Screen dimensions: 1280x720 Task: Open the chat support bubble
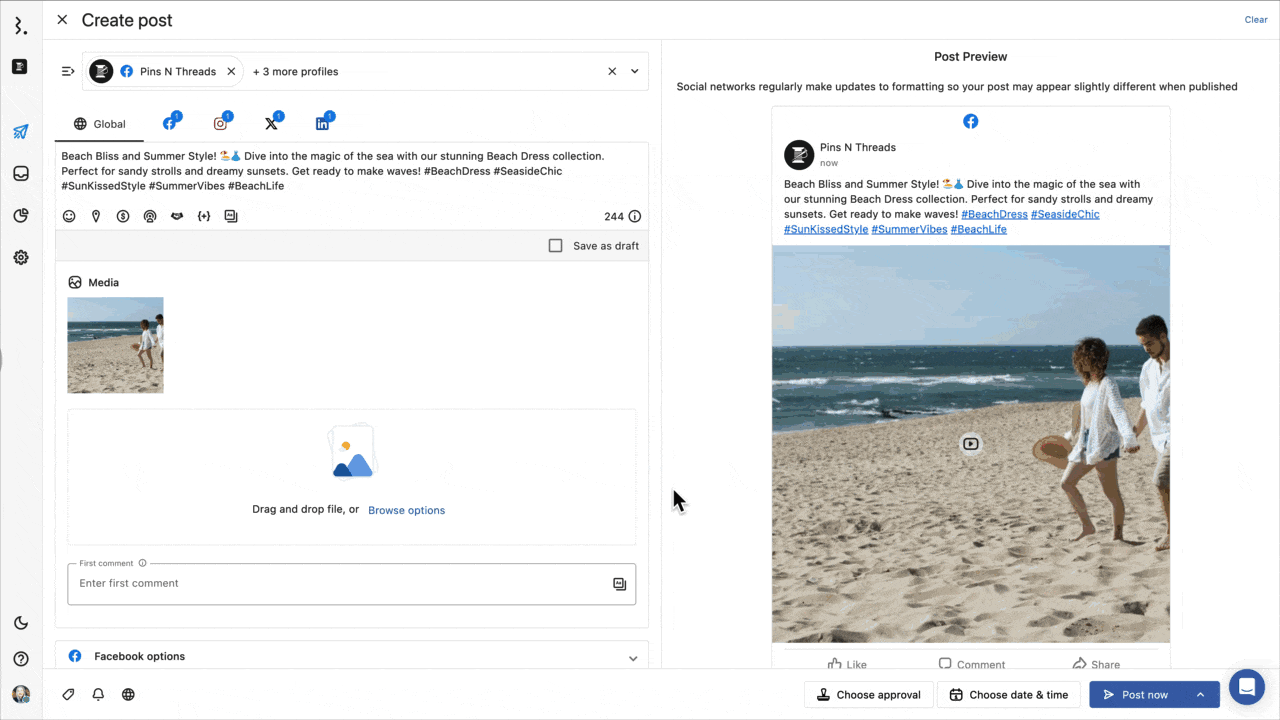(x=1247, y=687)
